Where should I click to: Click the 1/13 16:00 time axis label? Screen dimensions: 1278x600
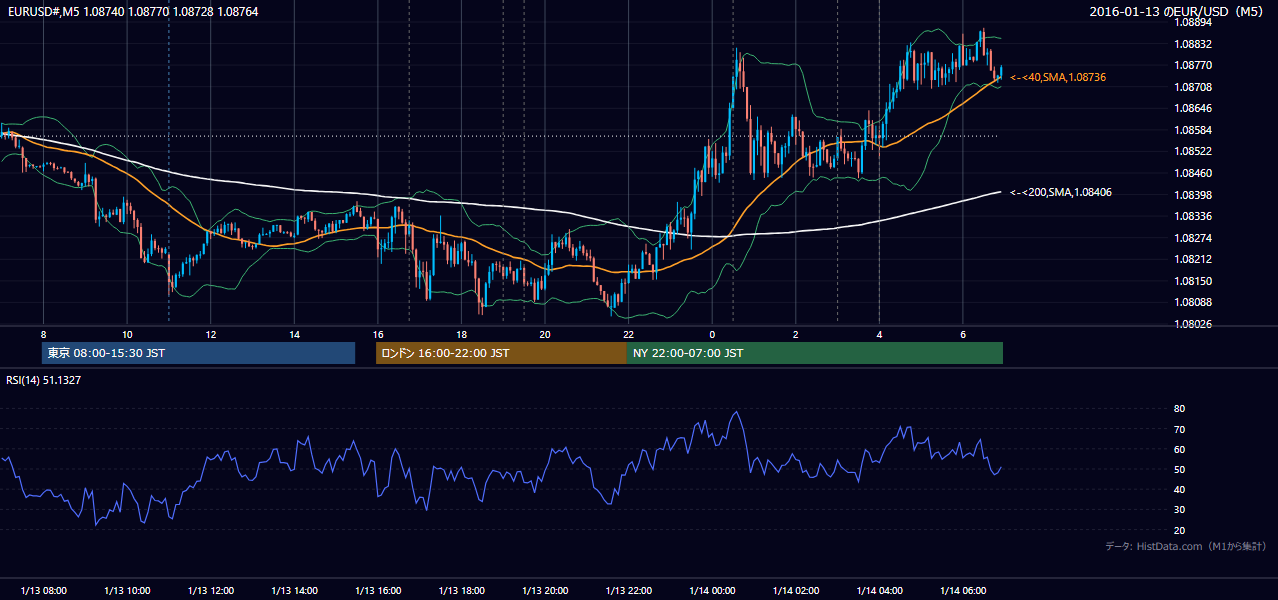378,591
